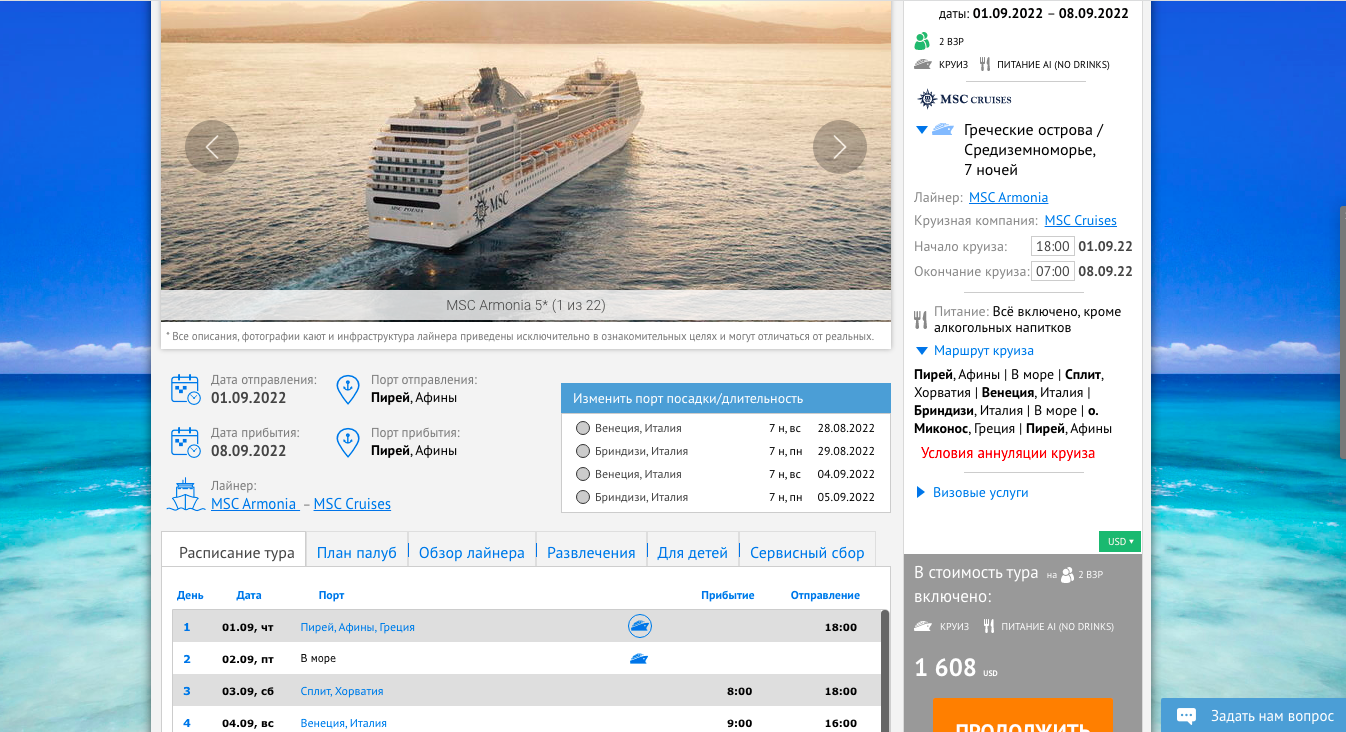Click the at-sea ship icon for day 2
The height and width of the screenshot is (732, 1346).
pyautogui.click(x=640, y=659)
